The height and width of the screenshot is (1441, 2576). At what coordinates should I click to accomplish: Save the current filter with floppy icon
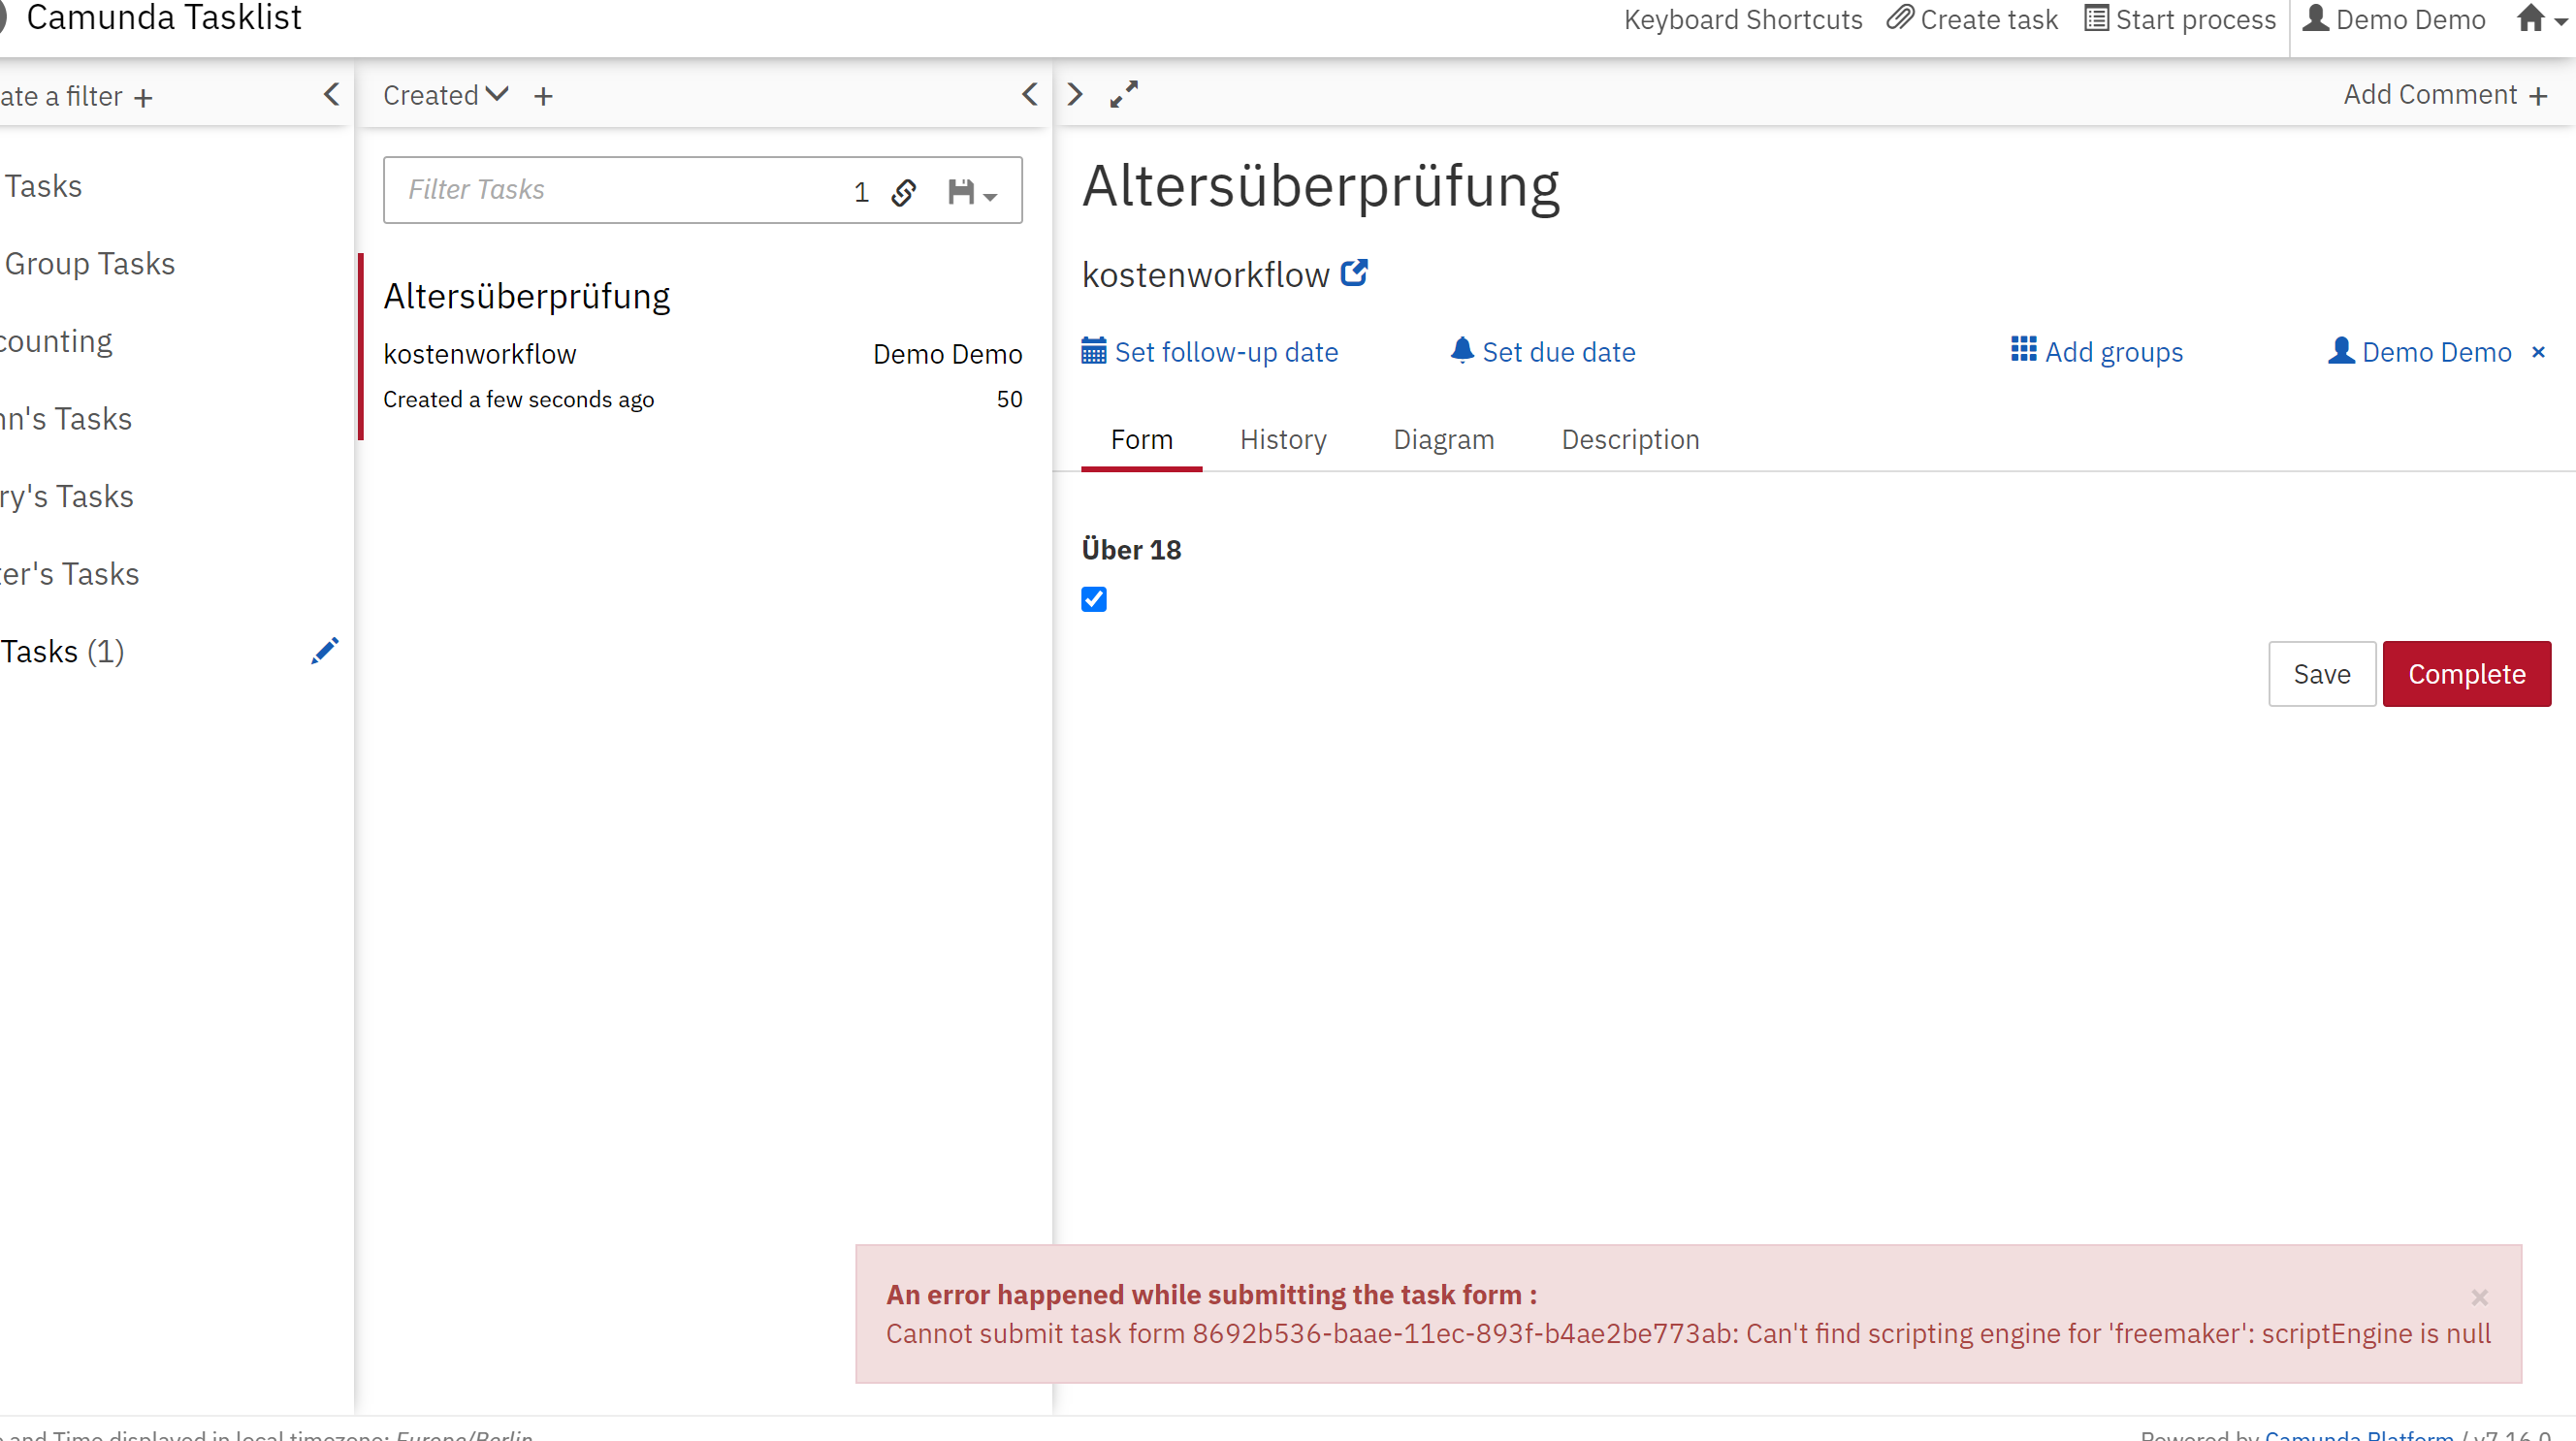(x=961, y=190)
